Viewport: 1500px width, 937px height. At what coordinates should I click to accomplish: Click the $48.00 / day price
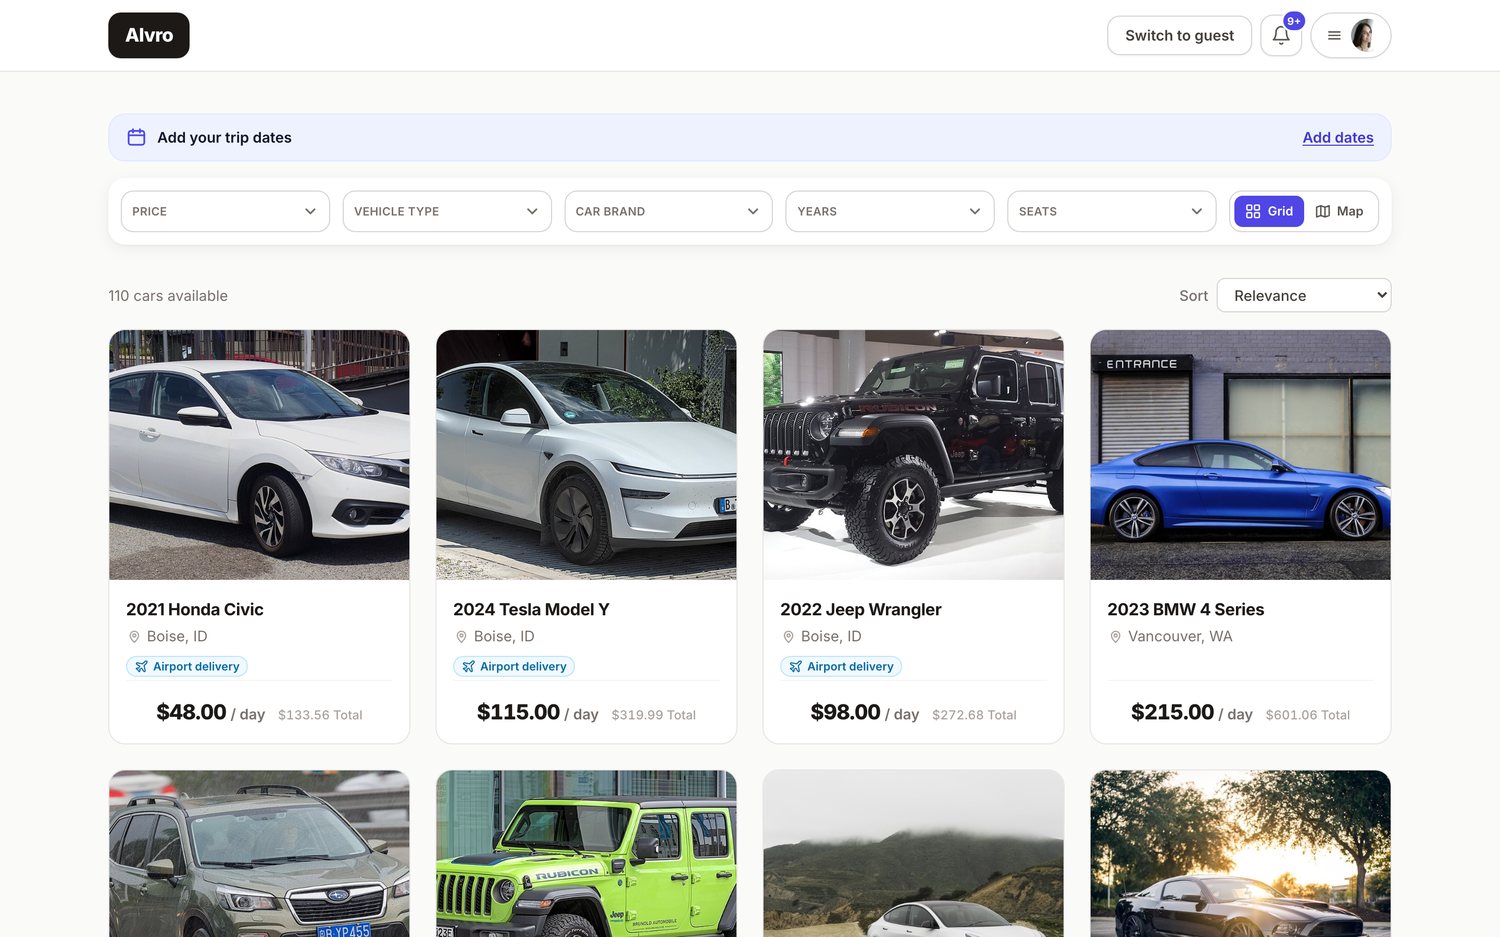tap(210, 712)
